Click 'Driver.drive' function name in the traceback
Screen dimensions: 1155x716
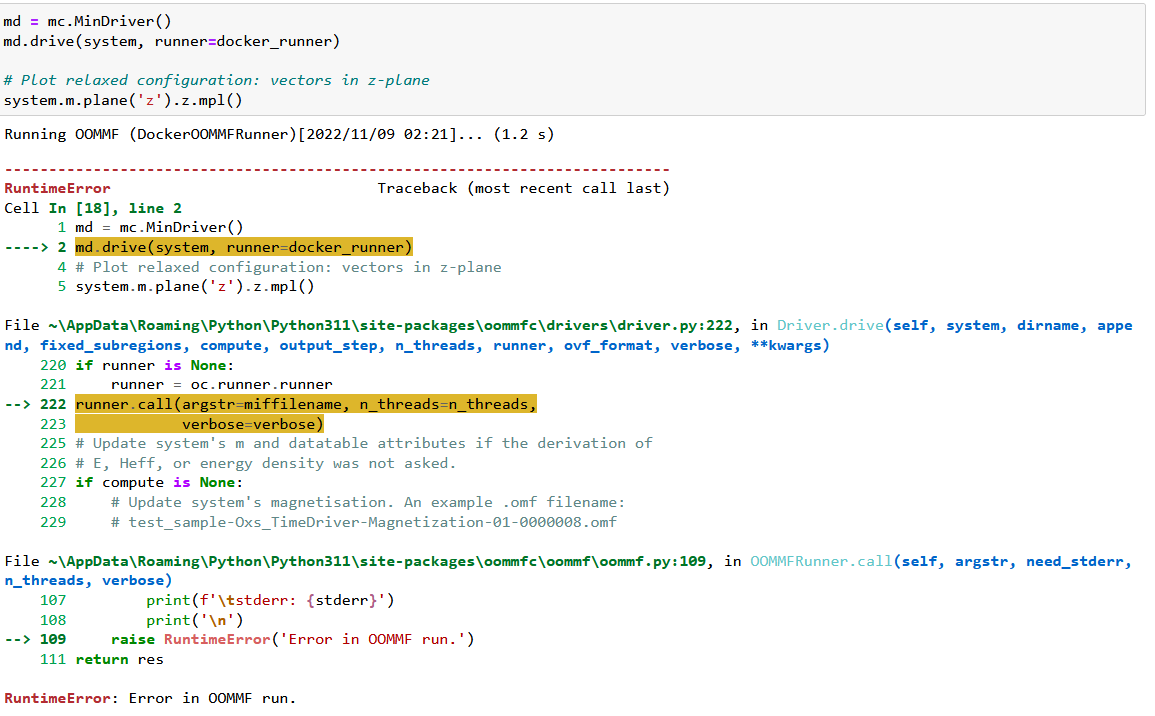point(830,325)
